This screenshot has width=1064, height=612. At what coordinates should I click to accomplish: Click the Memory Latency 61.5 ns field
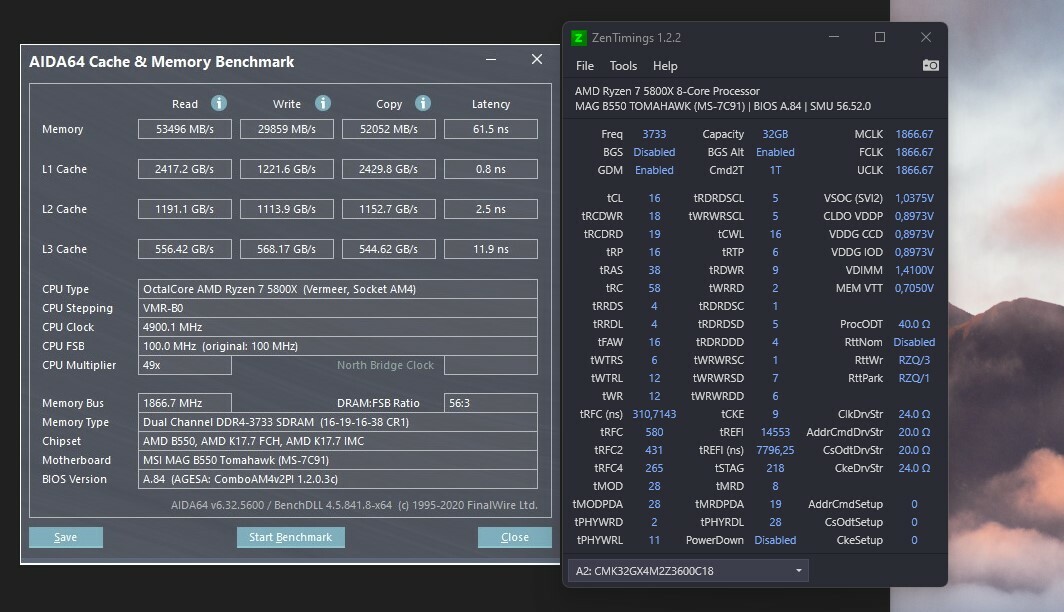tap(490, 129)
